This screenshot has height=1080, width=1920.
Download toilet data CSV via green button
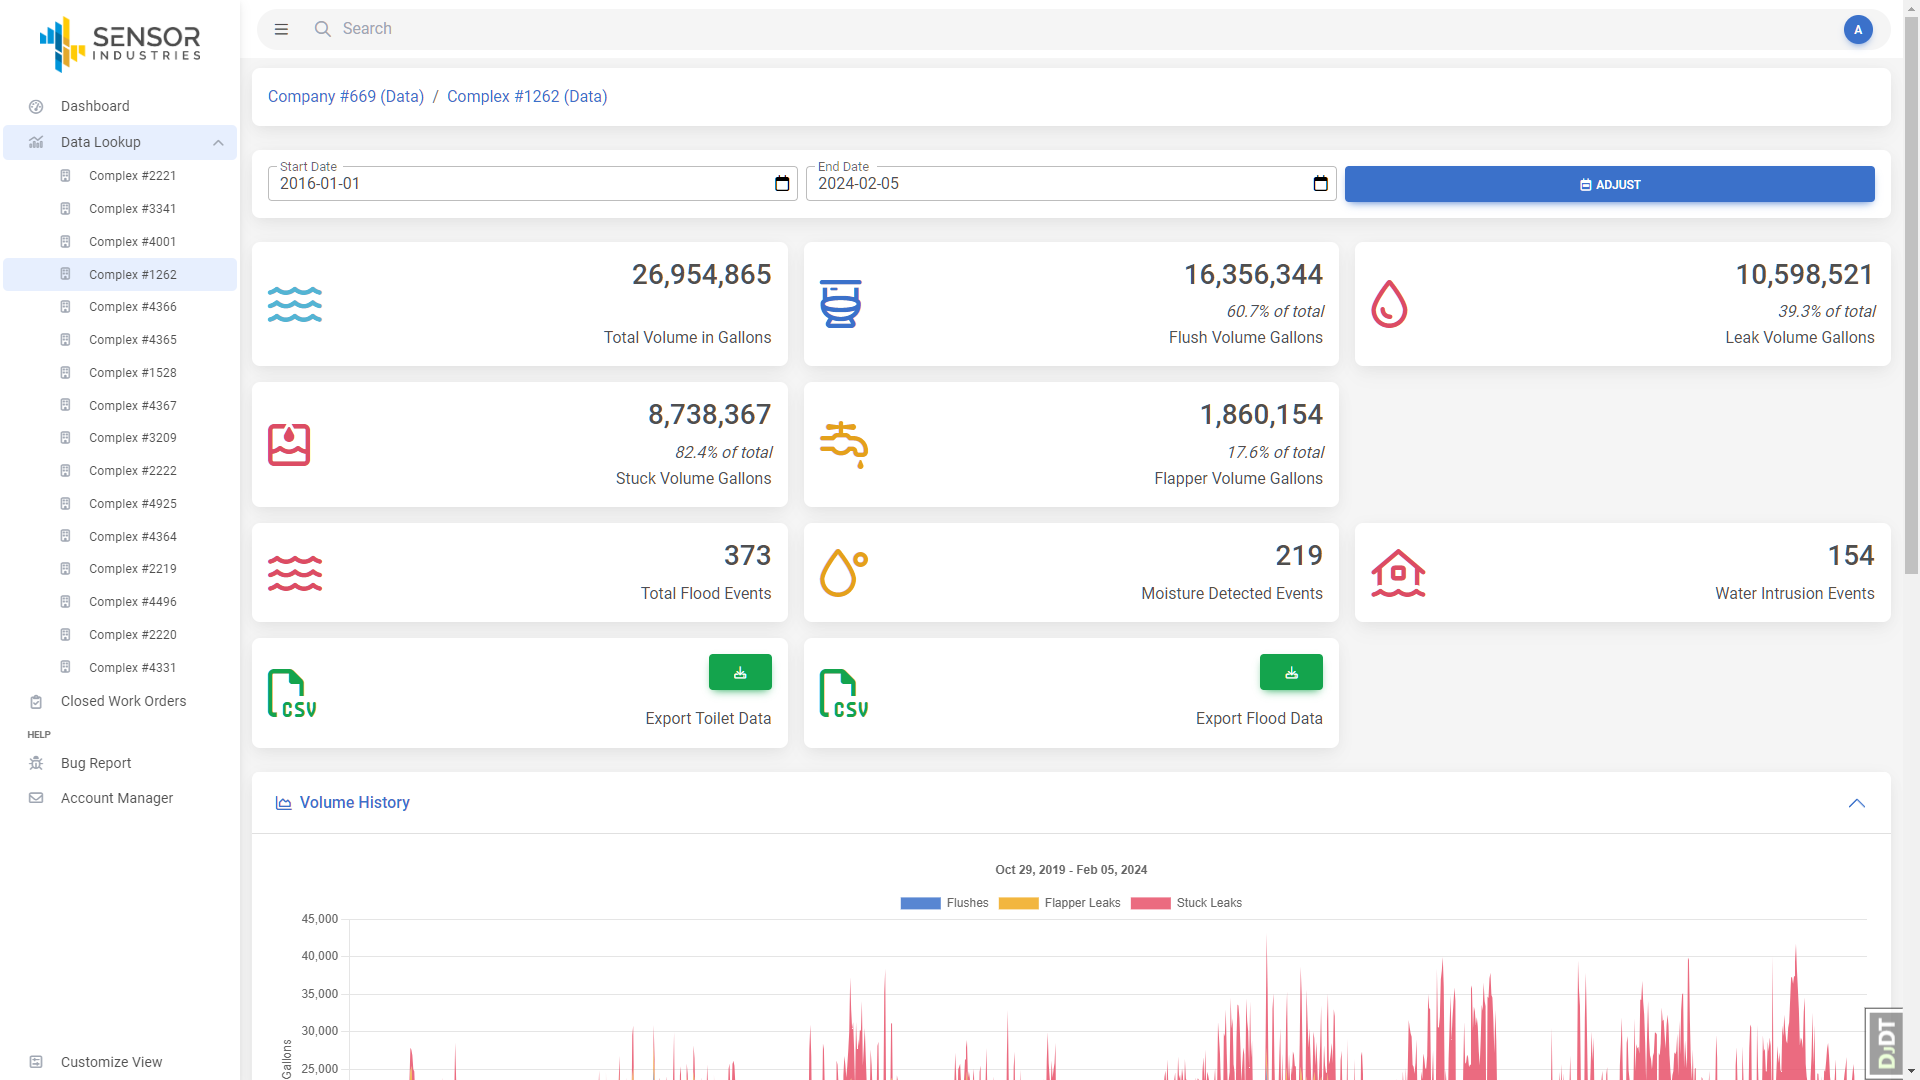740,672
